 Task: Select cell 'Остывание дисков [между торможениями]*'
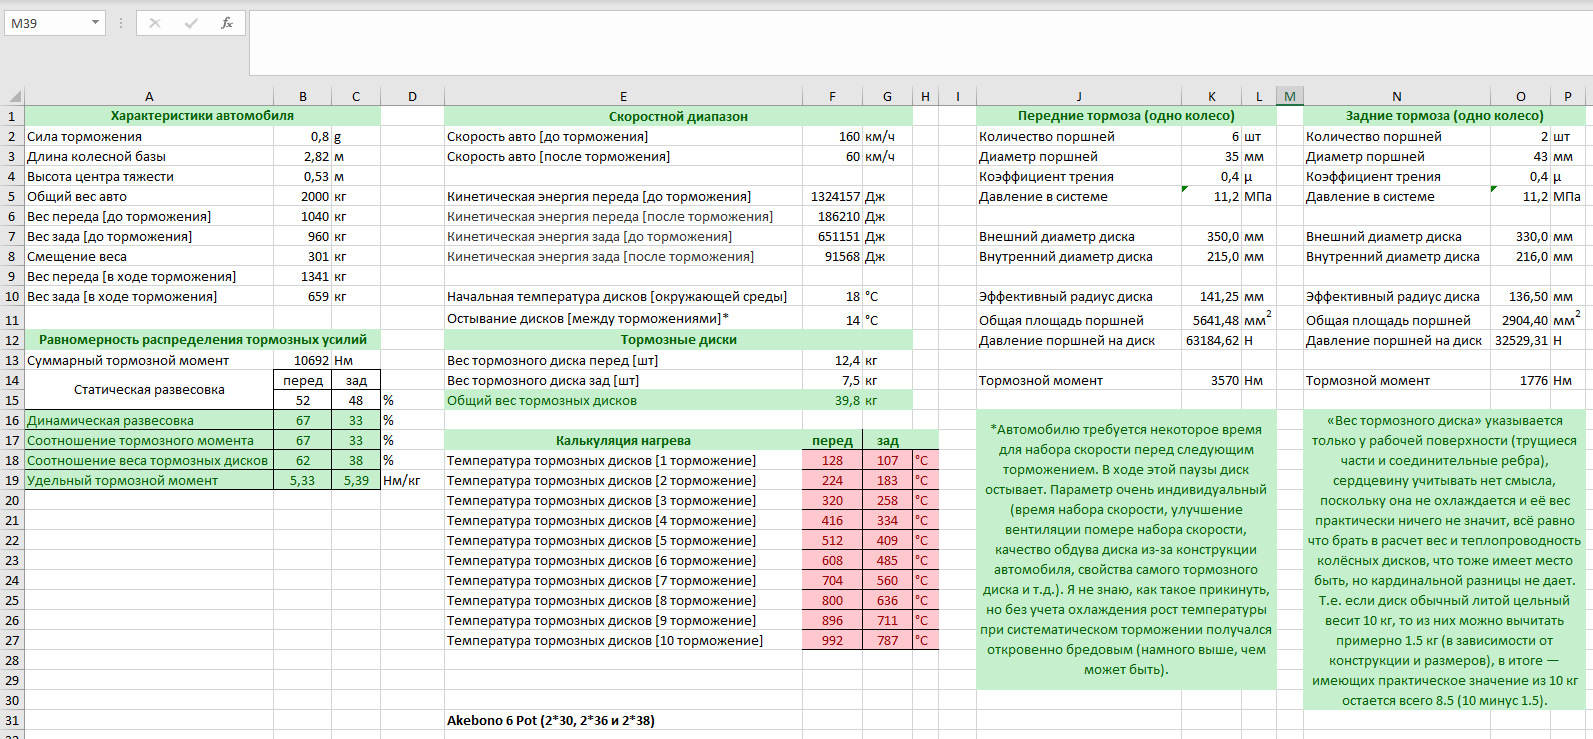[623, 318]
